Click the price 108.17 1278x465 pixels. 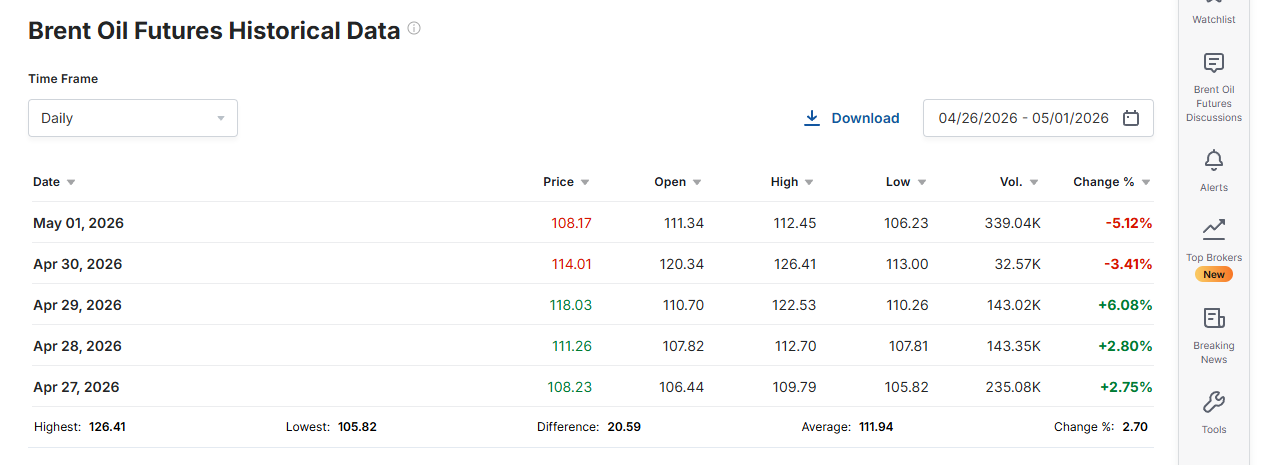click(571, 223)
